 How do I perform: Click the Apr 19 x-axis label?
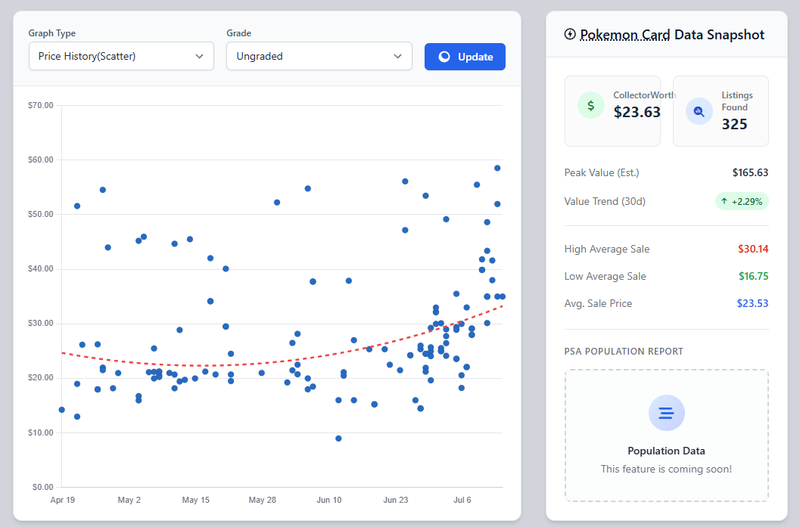(x=62, y=500)
